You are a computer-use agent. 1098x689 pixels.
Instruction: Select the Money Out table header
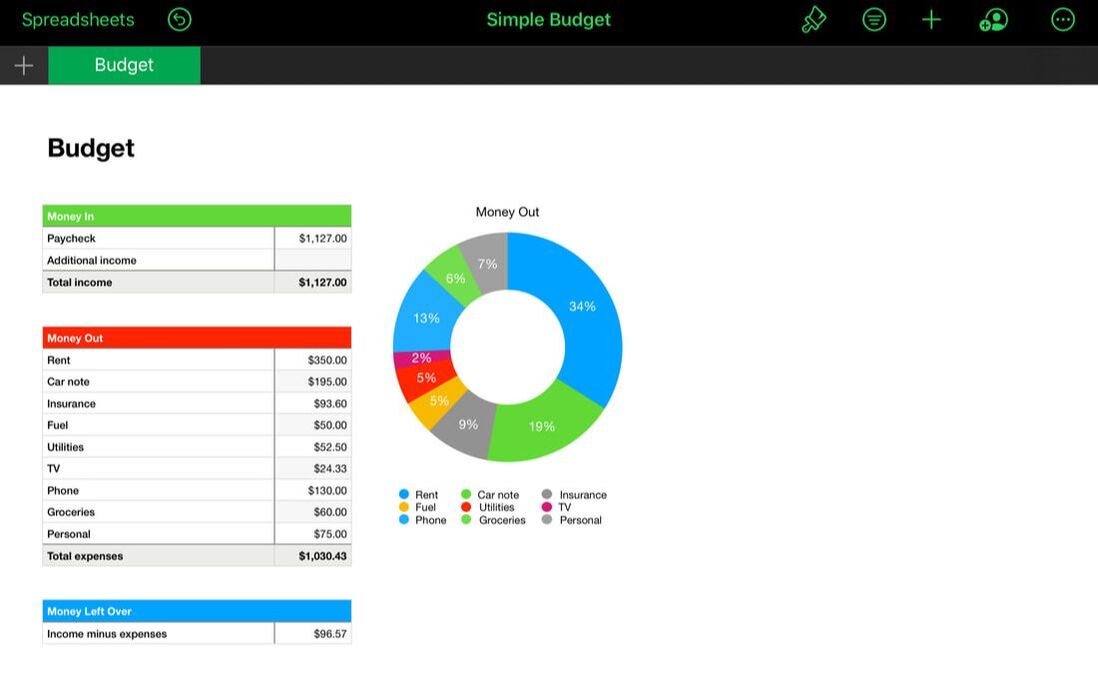pos(196,338)
